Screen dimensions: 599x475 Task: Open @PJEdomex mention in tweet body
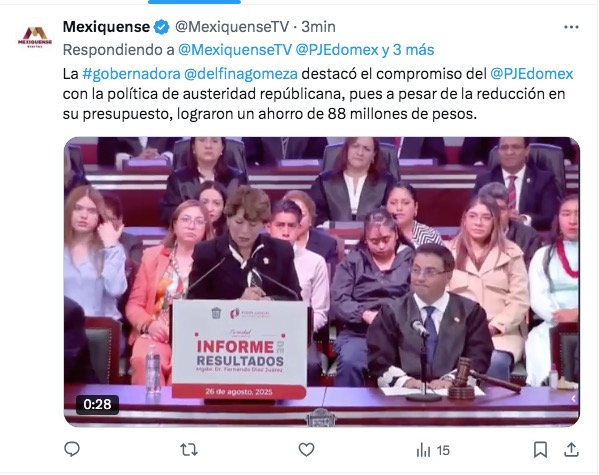click(x=531, y=74)
